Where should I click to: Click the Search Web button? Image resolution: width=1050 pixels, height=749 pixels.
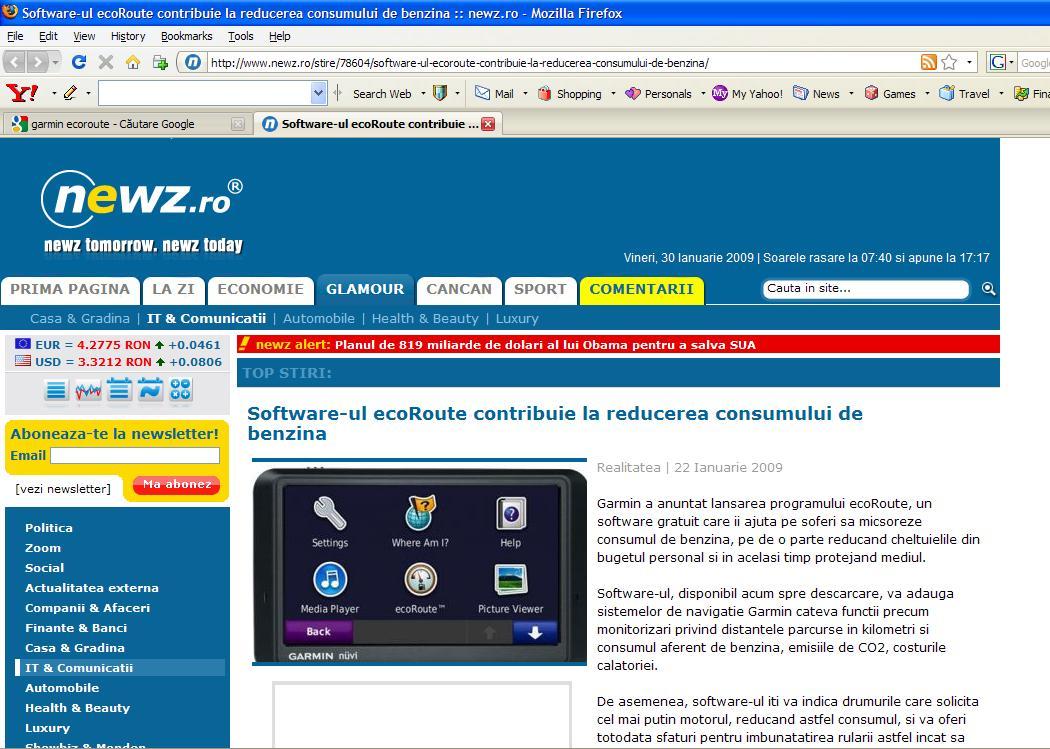click(x=382, y=94)
